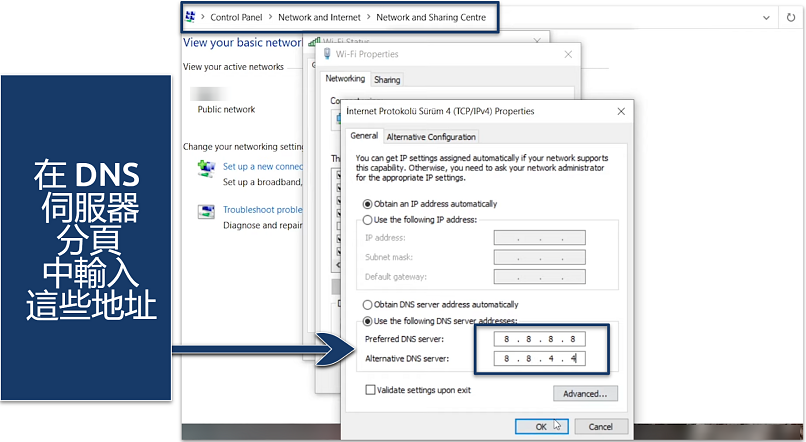The height and width of the screenshot is (442, 806).
Task: Enable 'Validate settings upon exit' checkbox
Action: [x=370, y=389]
